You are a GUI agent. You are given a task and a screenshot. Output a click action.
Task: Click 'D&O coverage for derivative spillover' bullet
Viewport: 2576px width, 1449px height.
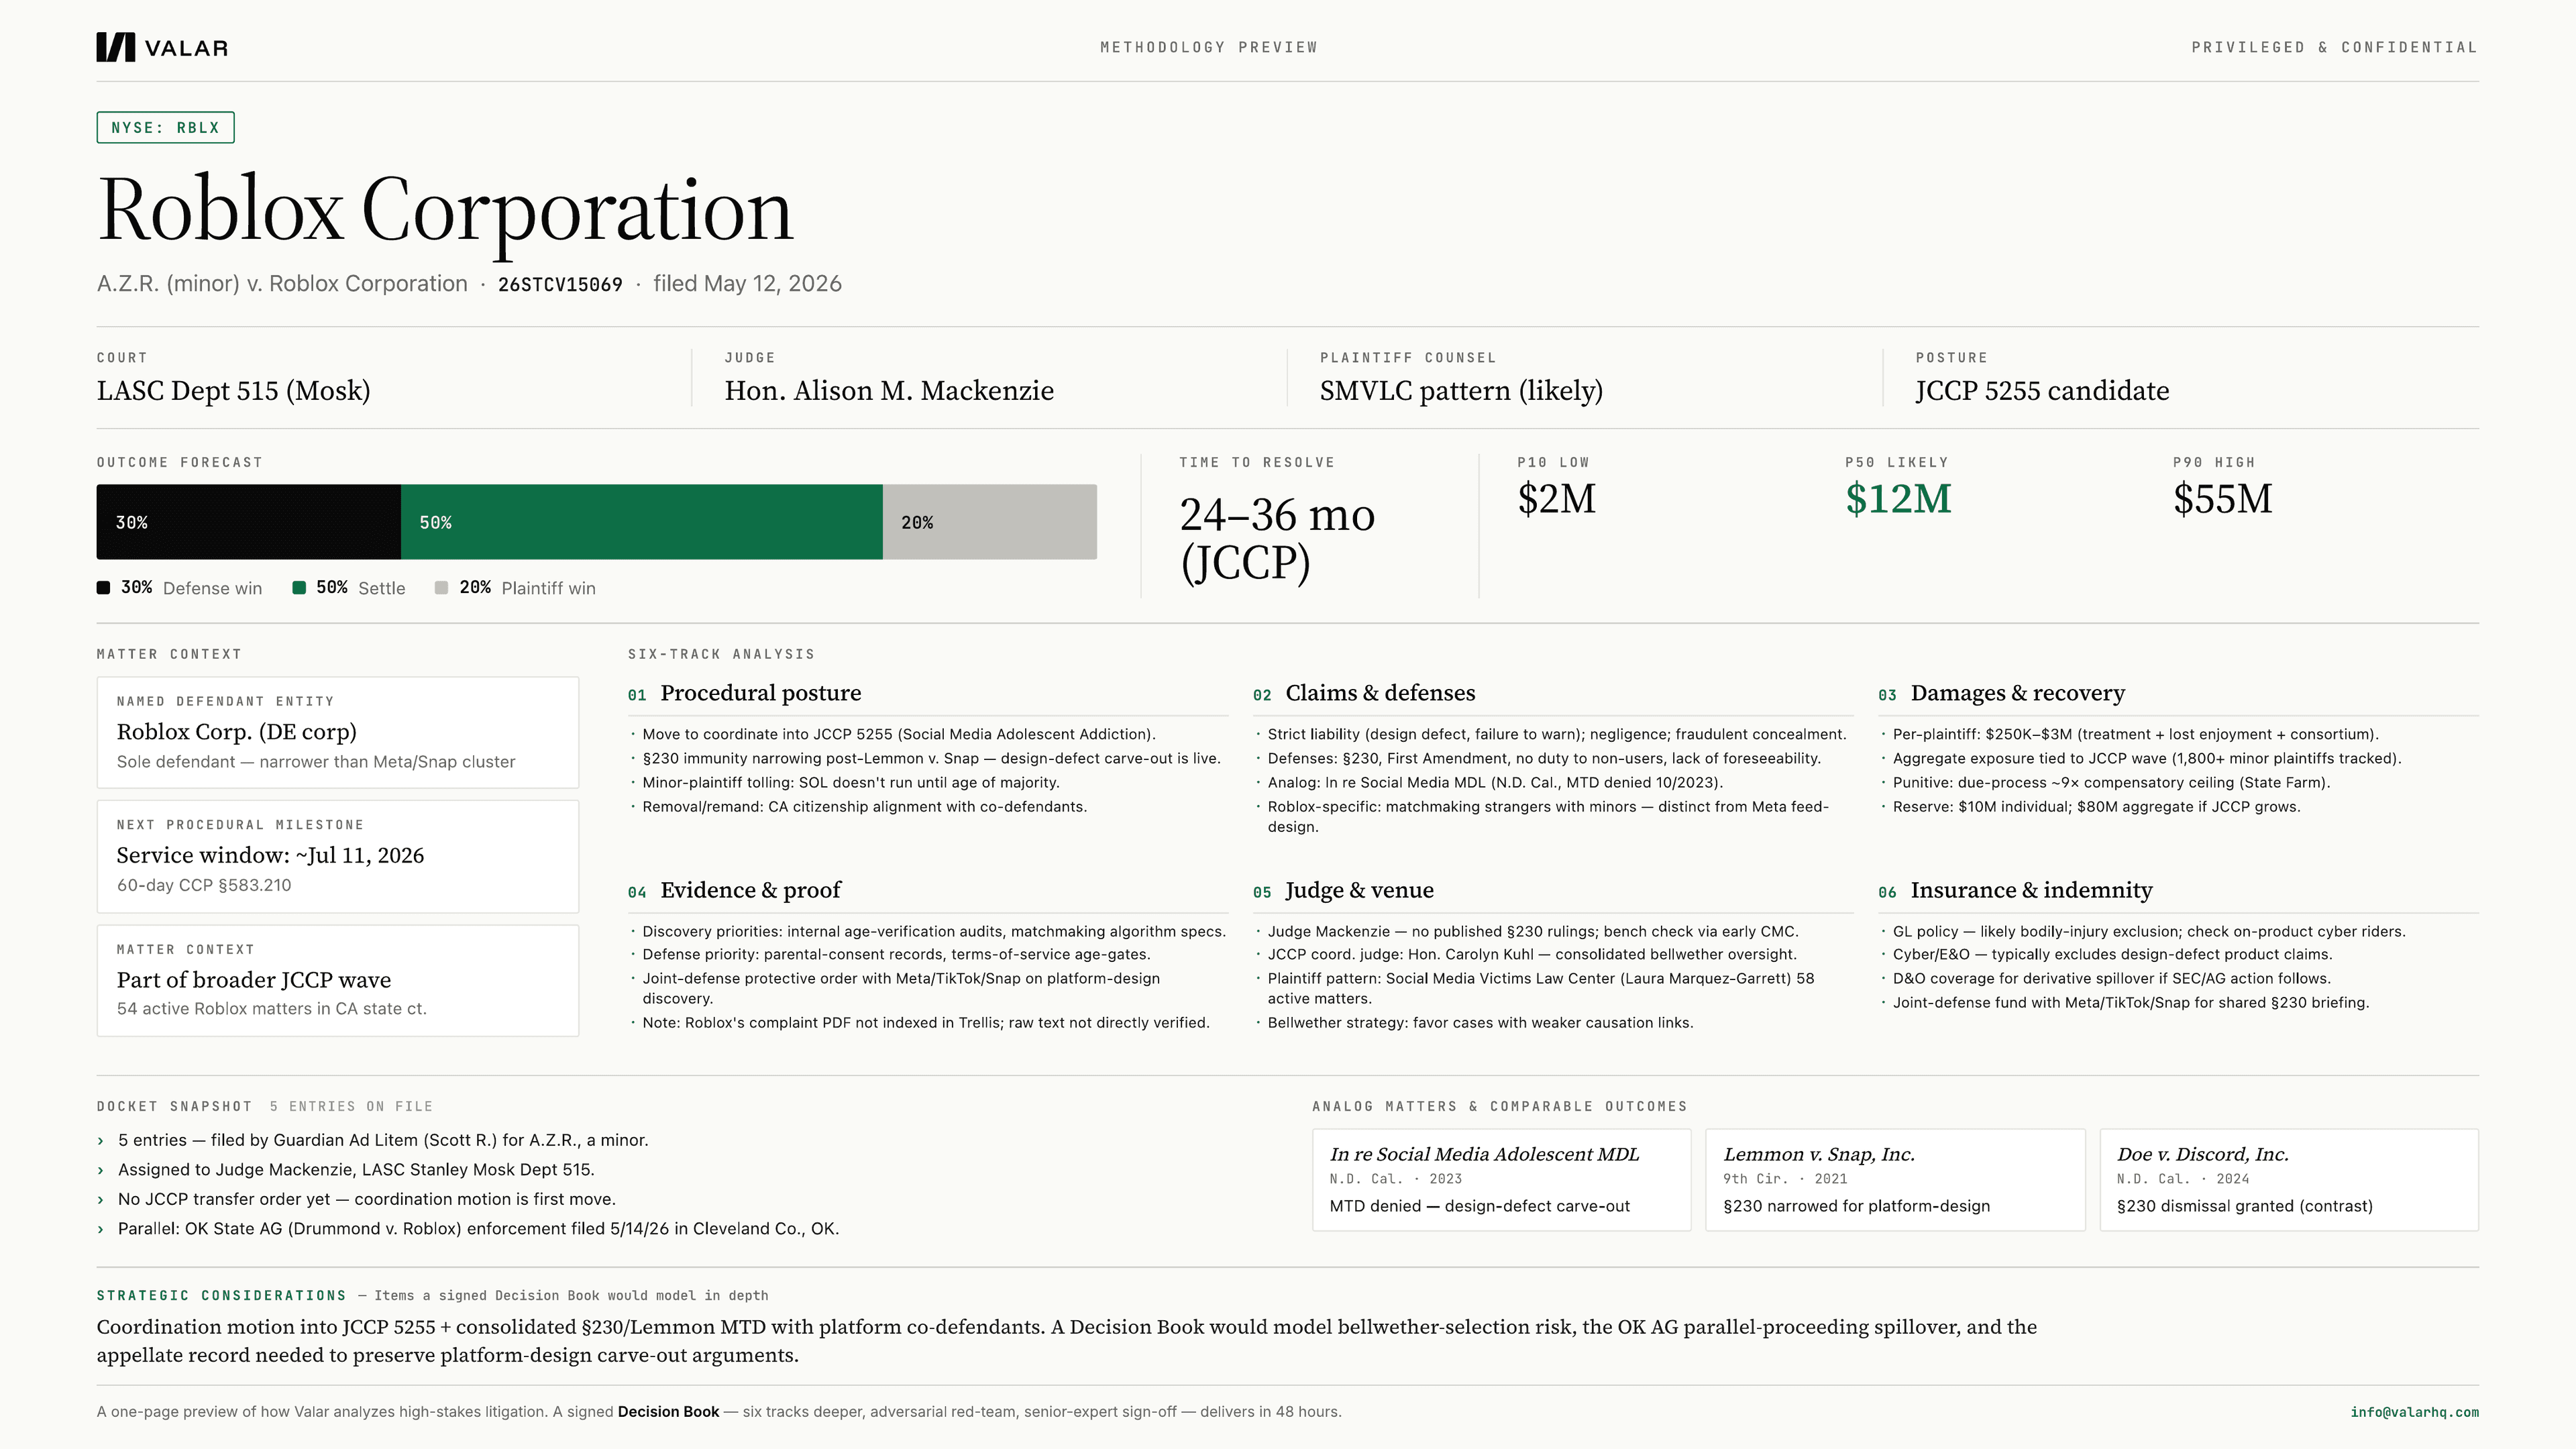[x=2111, y=979]
